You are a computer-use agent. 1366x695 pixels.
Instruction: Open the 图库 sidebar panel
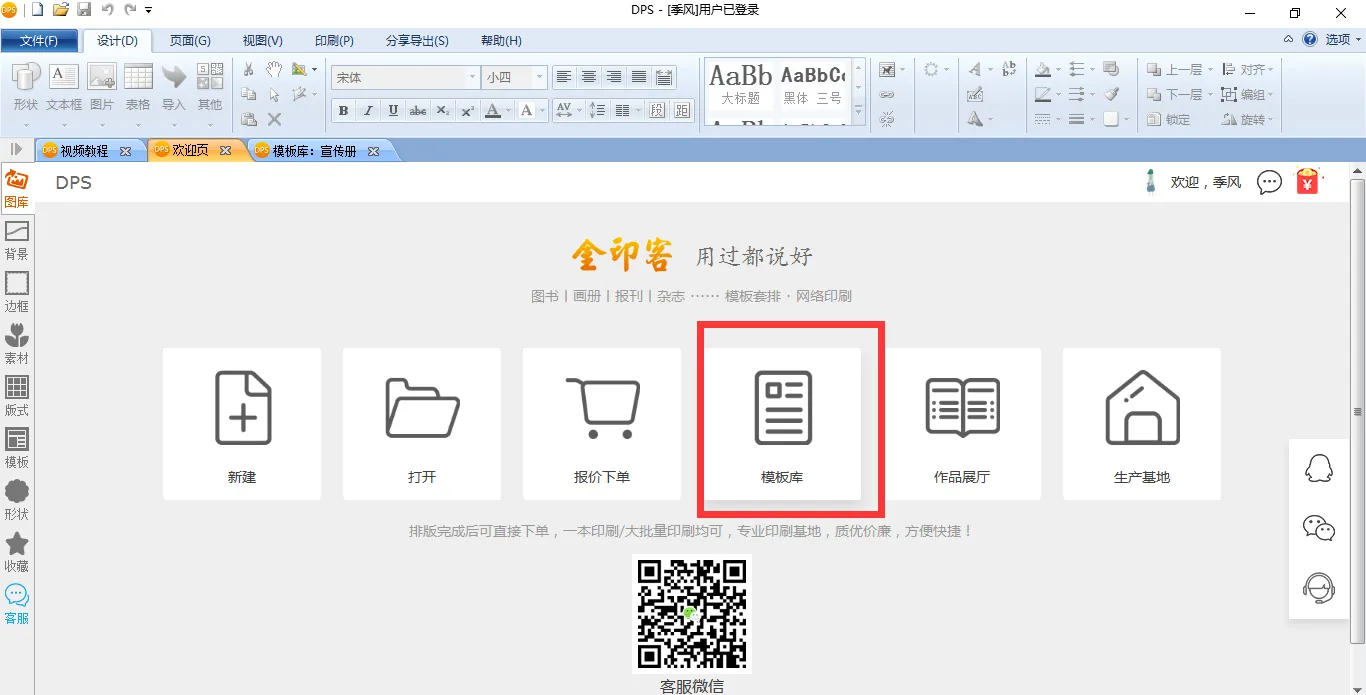pos(17,189)
